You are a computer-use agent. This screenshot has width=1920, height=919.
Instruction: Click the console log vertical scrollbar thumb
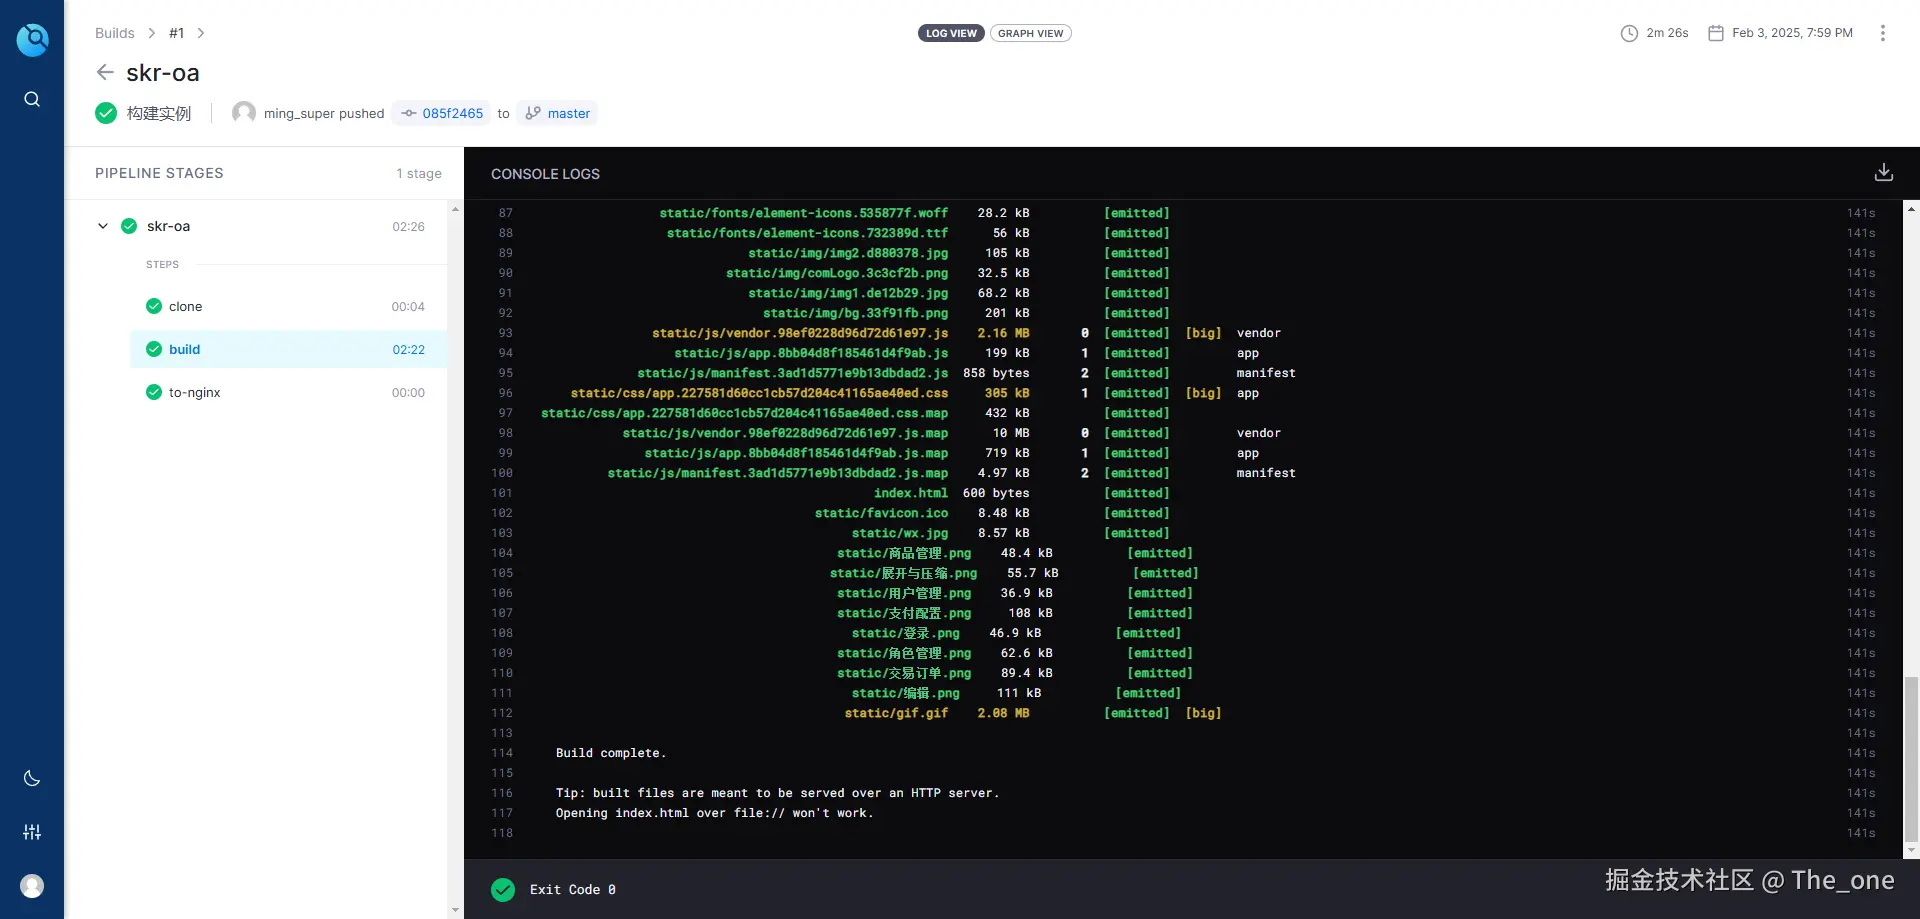click(x=1912, y=759)
